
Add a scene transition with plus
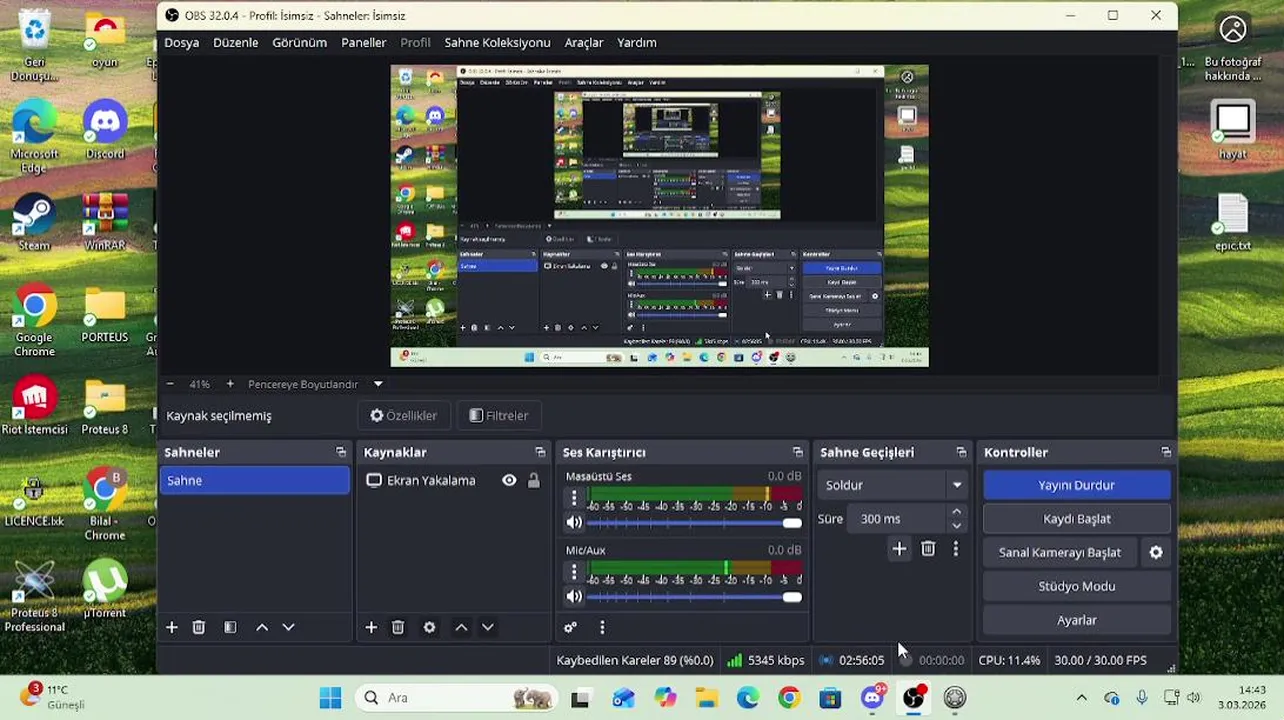coord(899,548)
